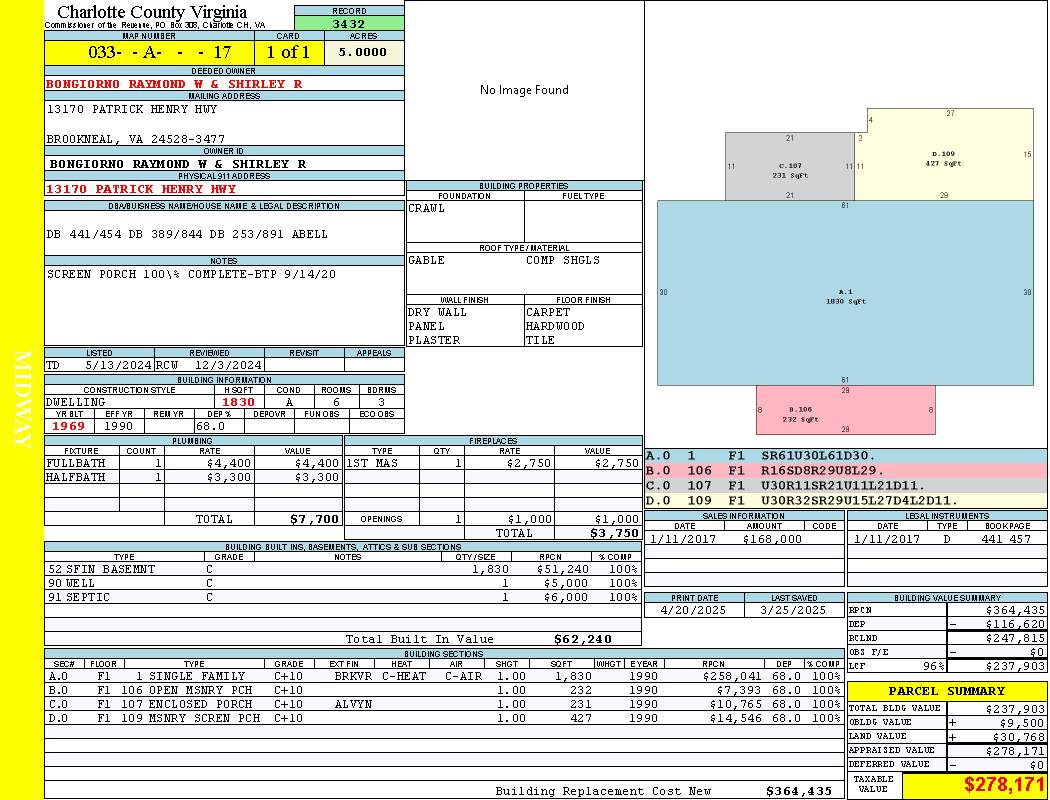Image resolution: width=1050 pixels, height=800 pixels.
Task: Click the red H SQFT value 1830
Action: 238,402
